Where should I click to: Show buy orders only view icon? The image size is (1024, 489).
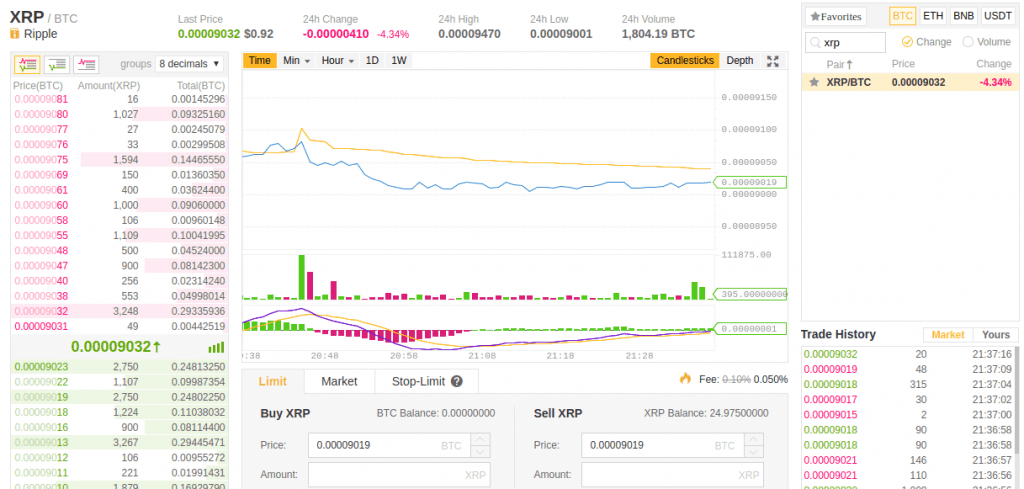[x=57, y=64]
